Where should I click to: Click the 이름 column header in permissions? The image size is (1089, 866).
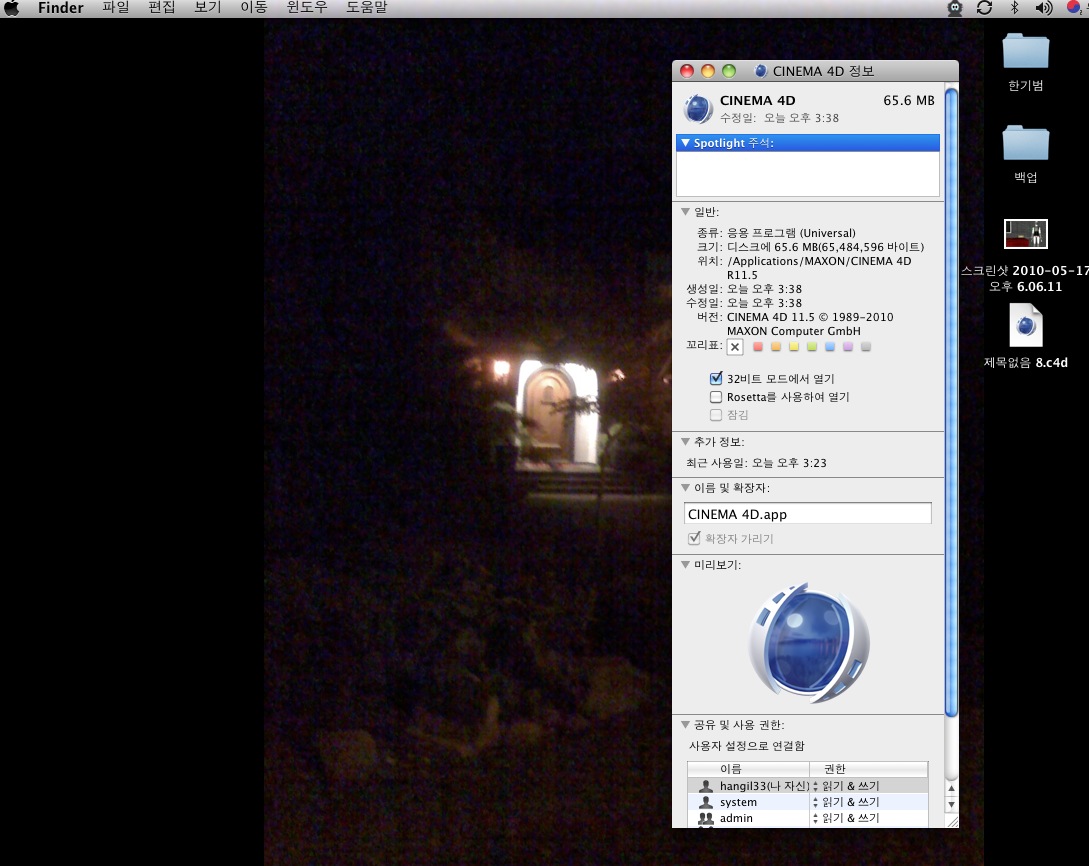point(748,769)
